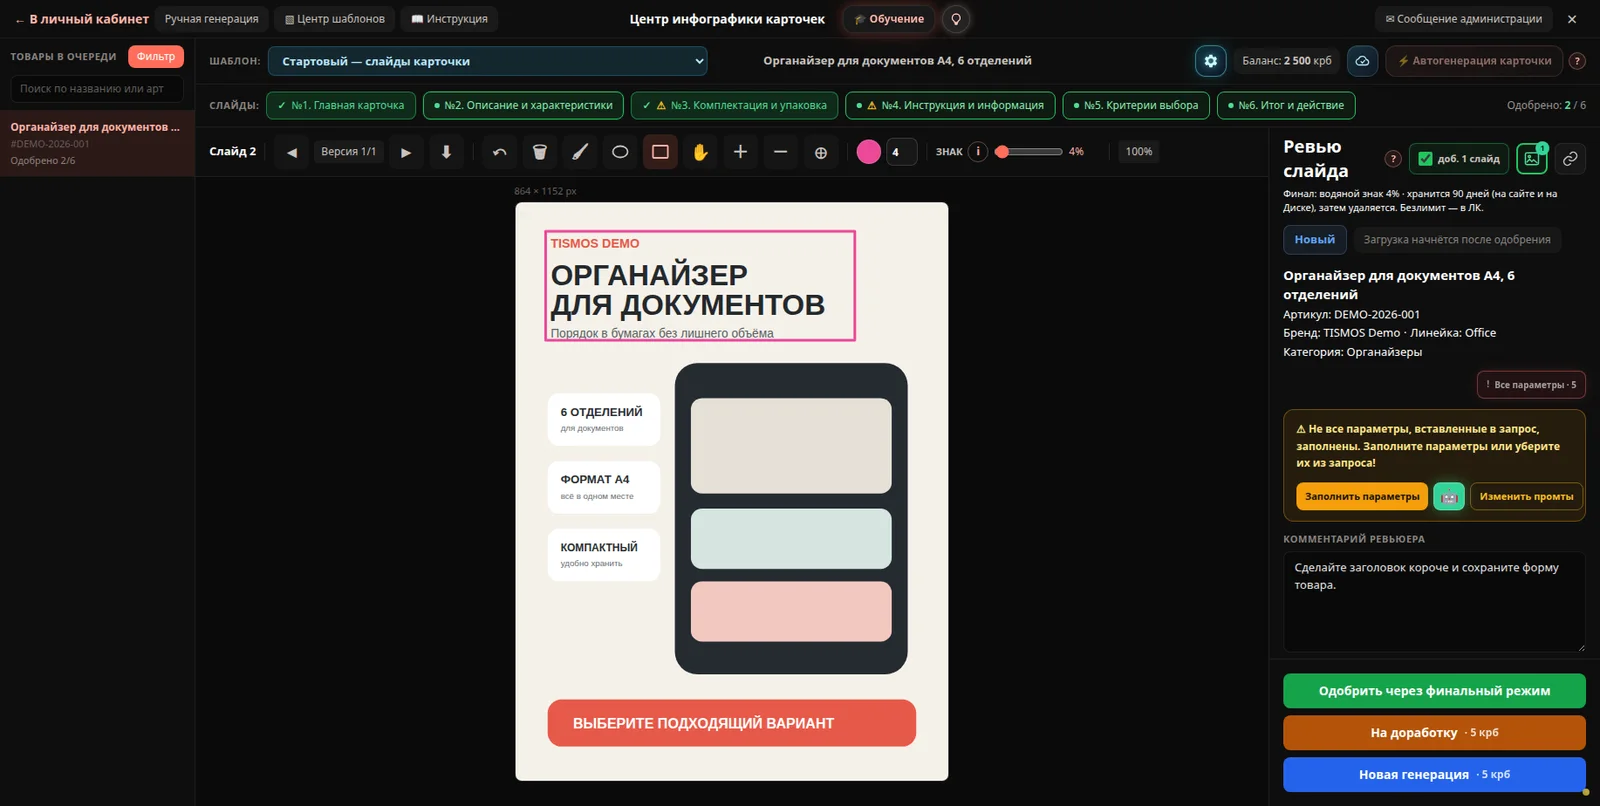Screen dimensions: 1600x806
Task: Open slide tab №3. Комплектация и упаковка
Action: coord(735,105)
